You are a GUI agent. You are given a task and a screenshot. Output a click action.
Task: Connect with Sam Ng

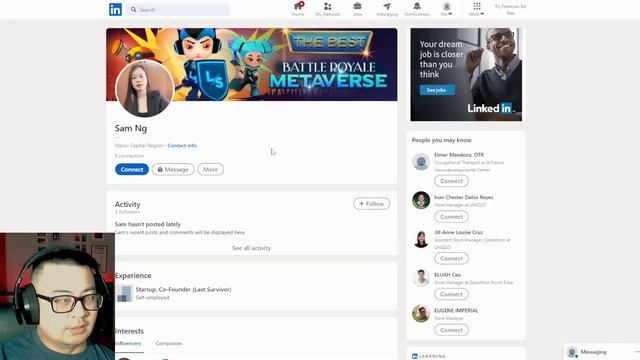pyautogui.click(x=132, y=169)
